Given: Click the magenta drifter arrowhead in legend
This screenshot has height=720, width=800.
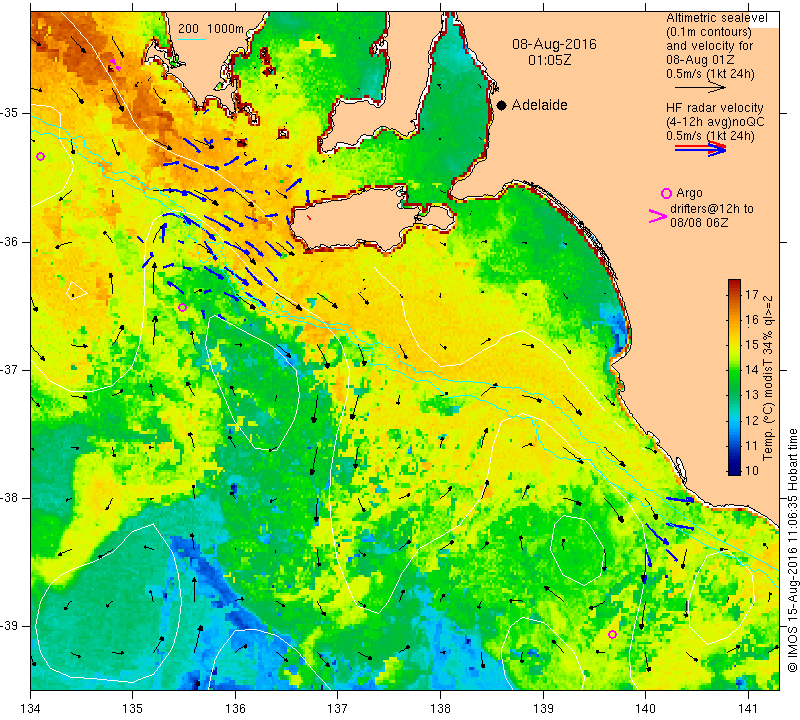Looking at the screenshot, I should (x=657, y=216).
